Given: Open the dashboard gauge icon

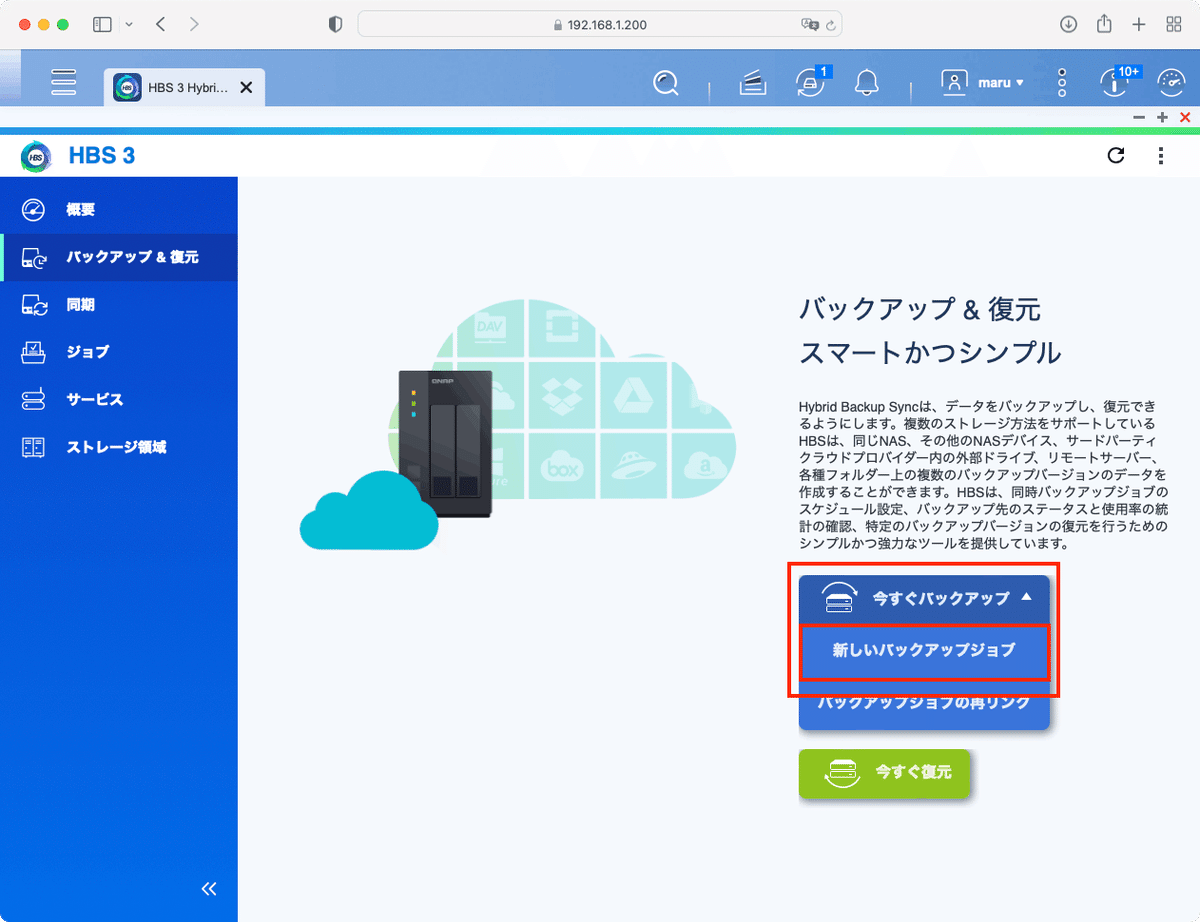Looking at the screenshot, I should [1170, 83].
